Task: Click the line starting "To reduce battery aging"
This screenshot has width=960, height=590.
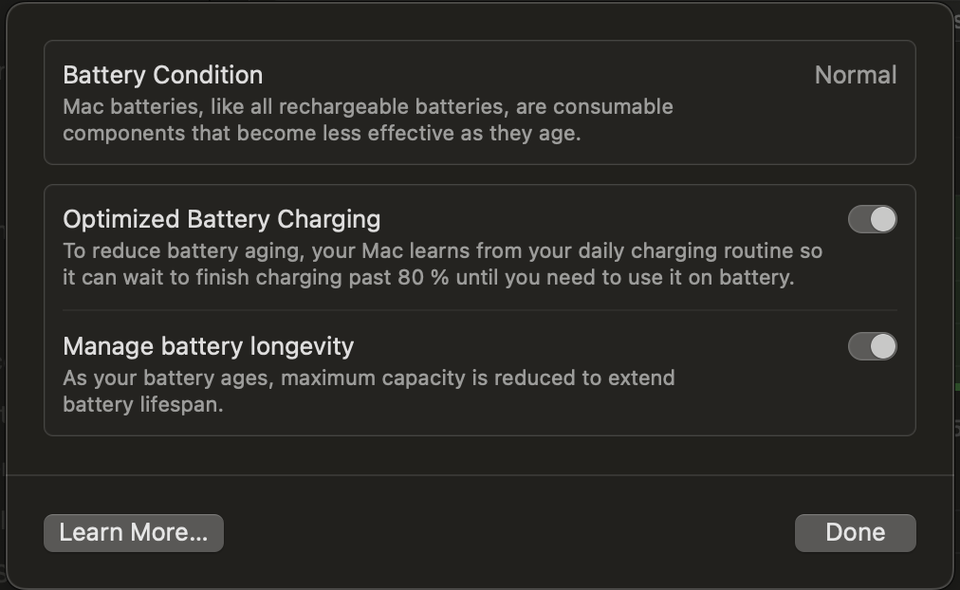Action: pyautogui.click(x=442, y=250)
